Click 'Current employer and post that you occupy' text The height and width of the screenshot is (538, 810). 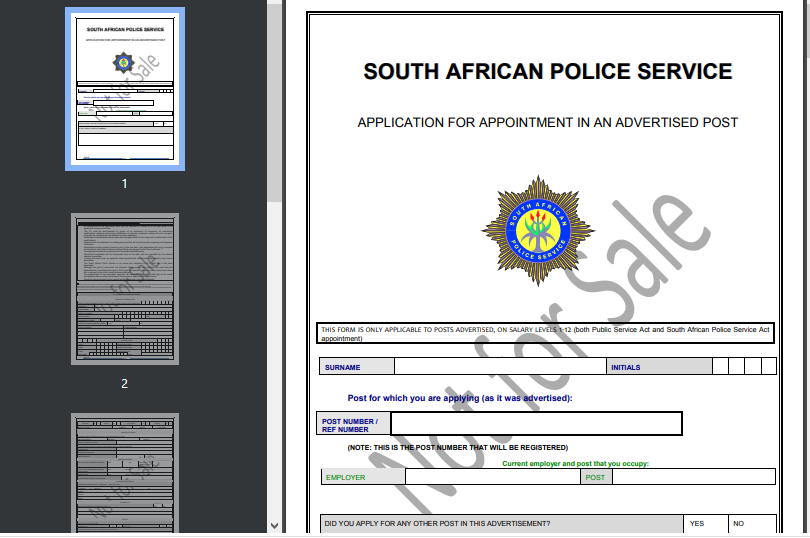coord(575,464)
